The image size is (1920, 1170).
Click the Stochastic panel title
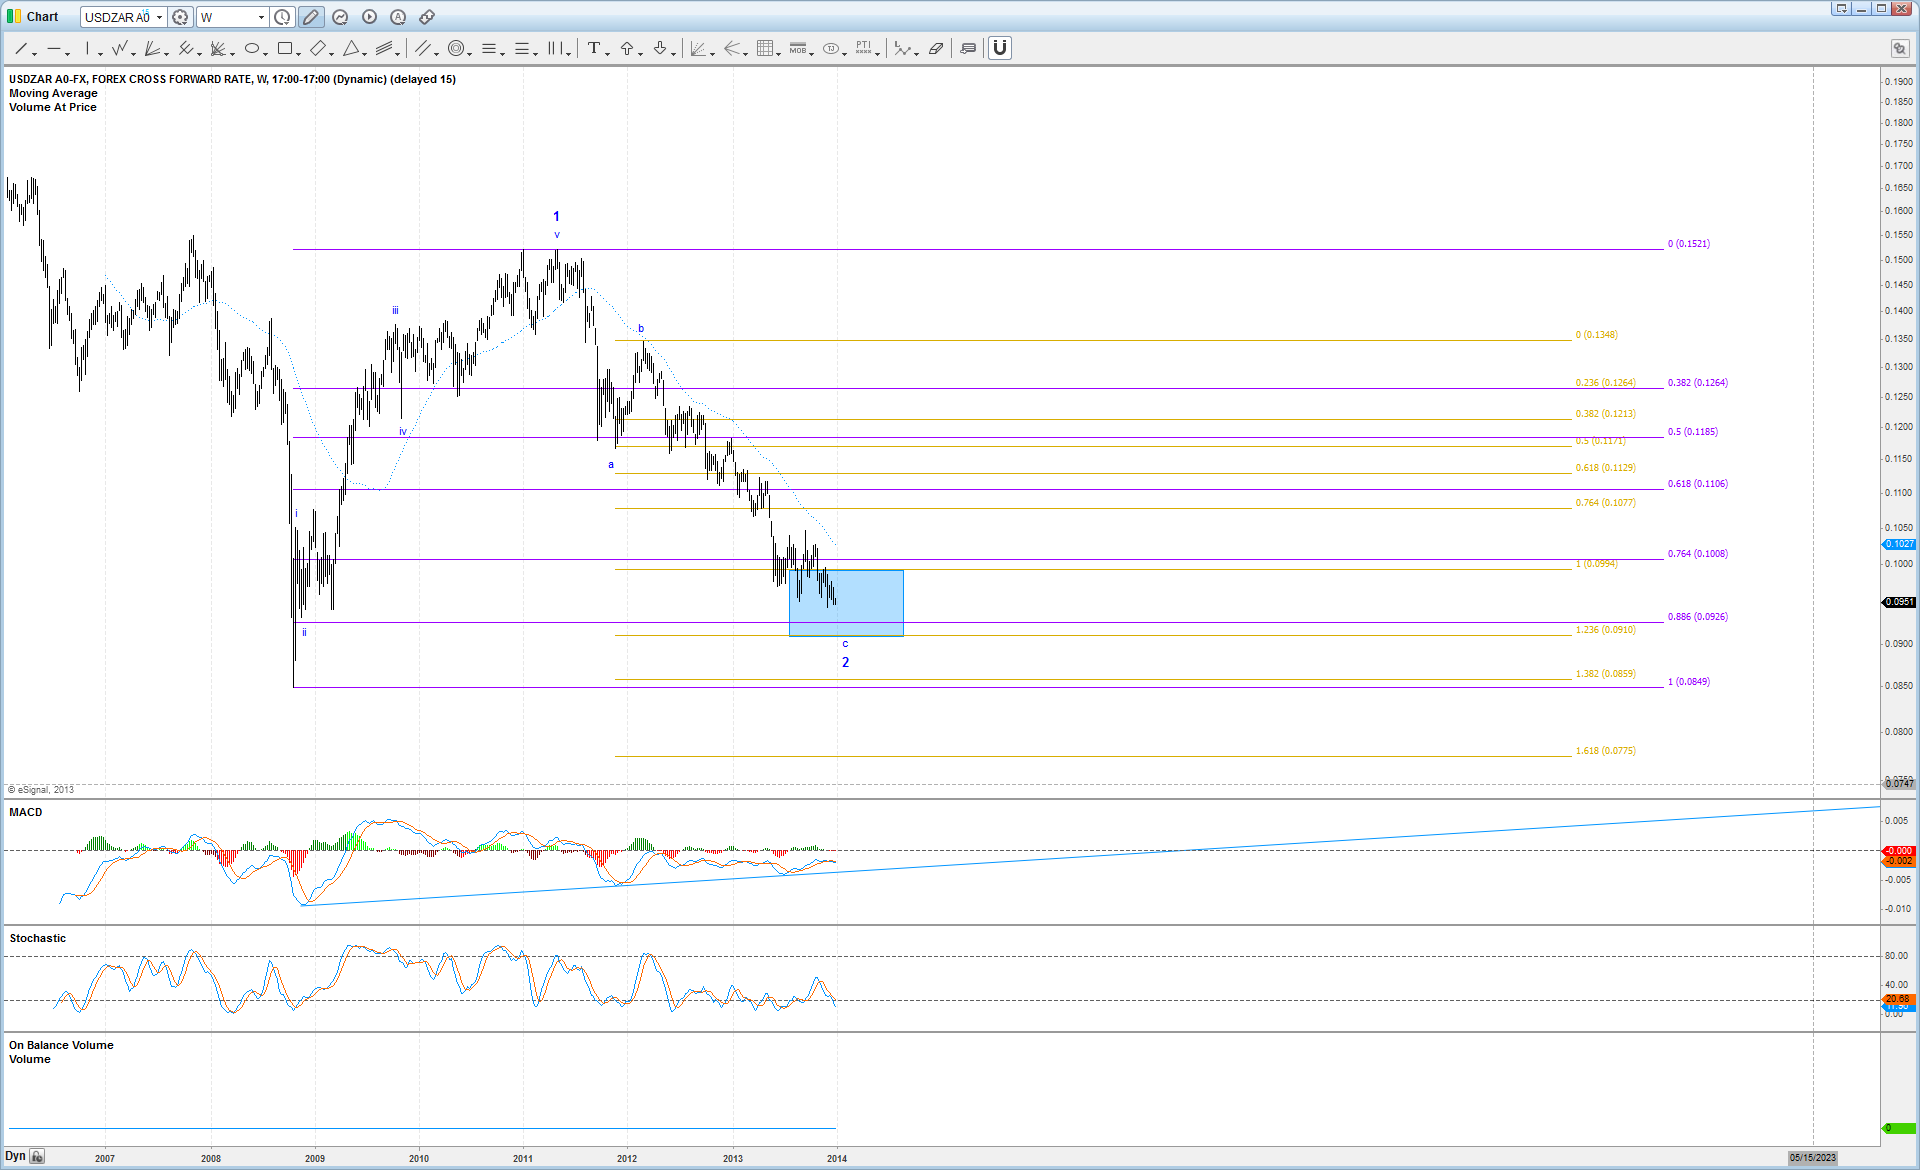[38, 938]
